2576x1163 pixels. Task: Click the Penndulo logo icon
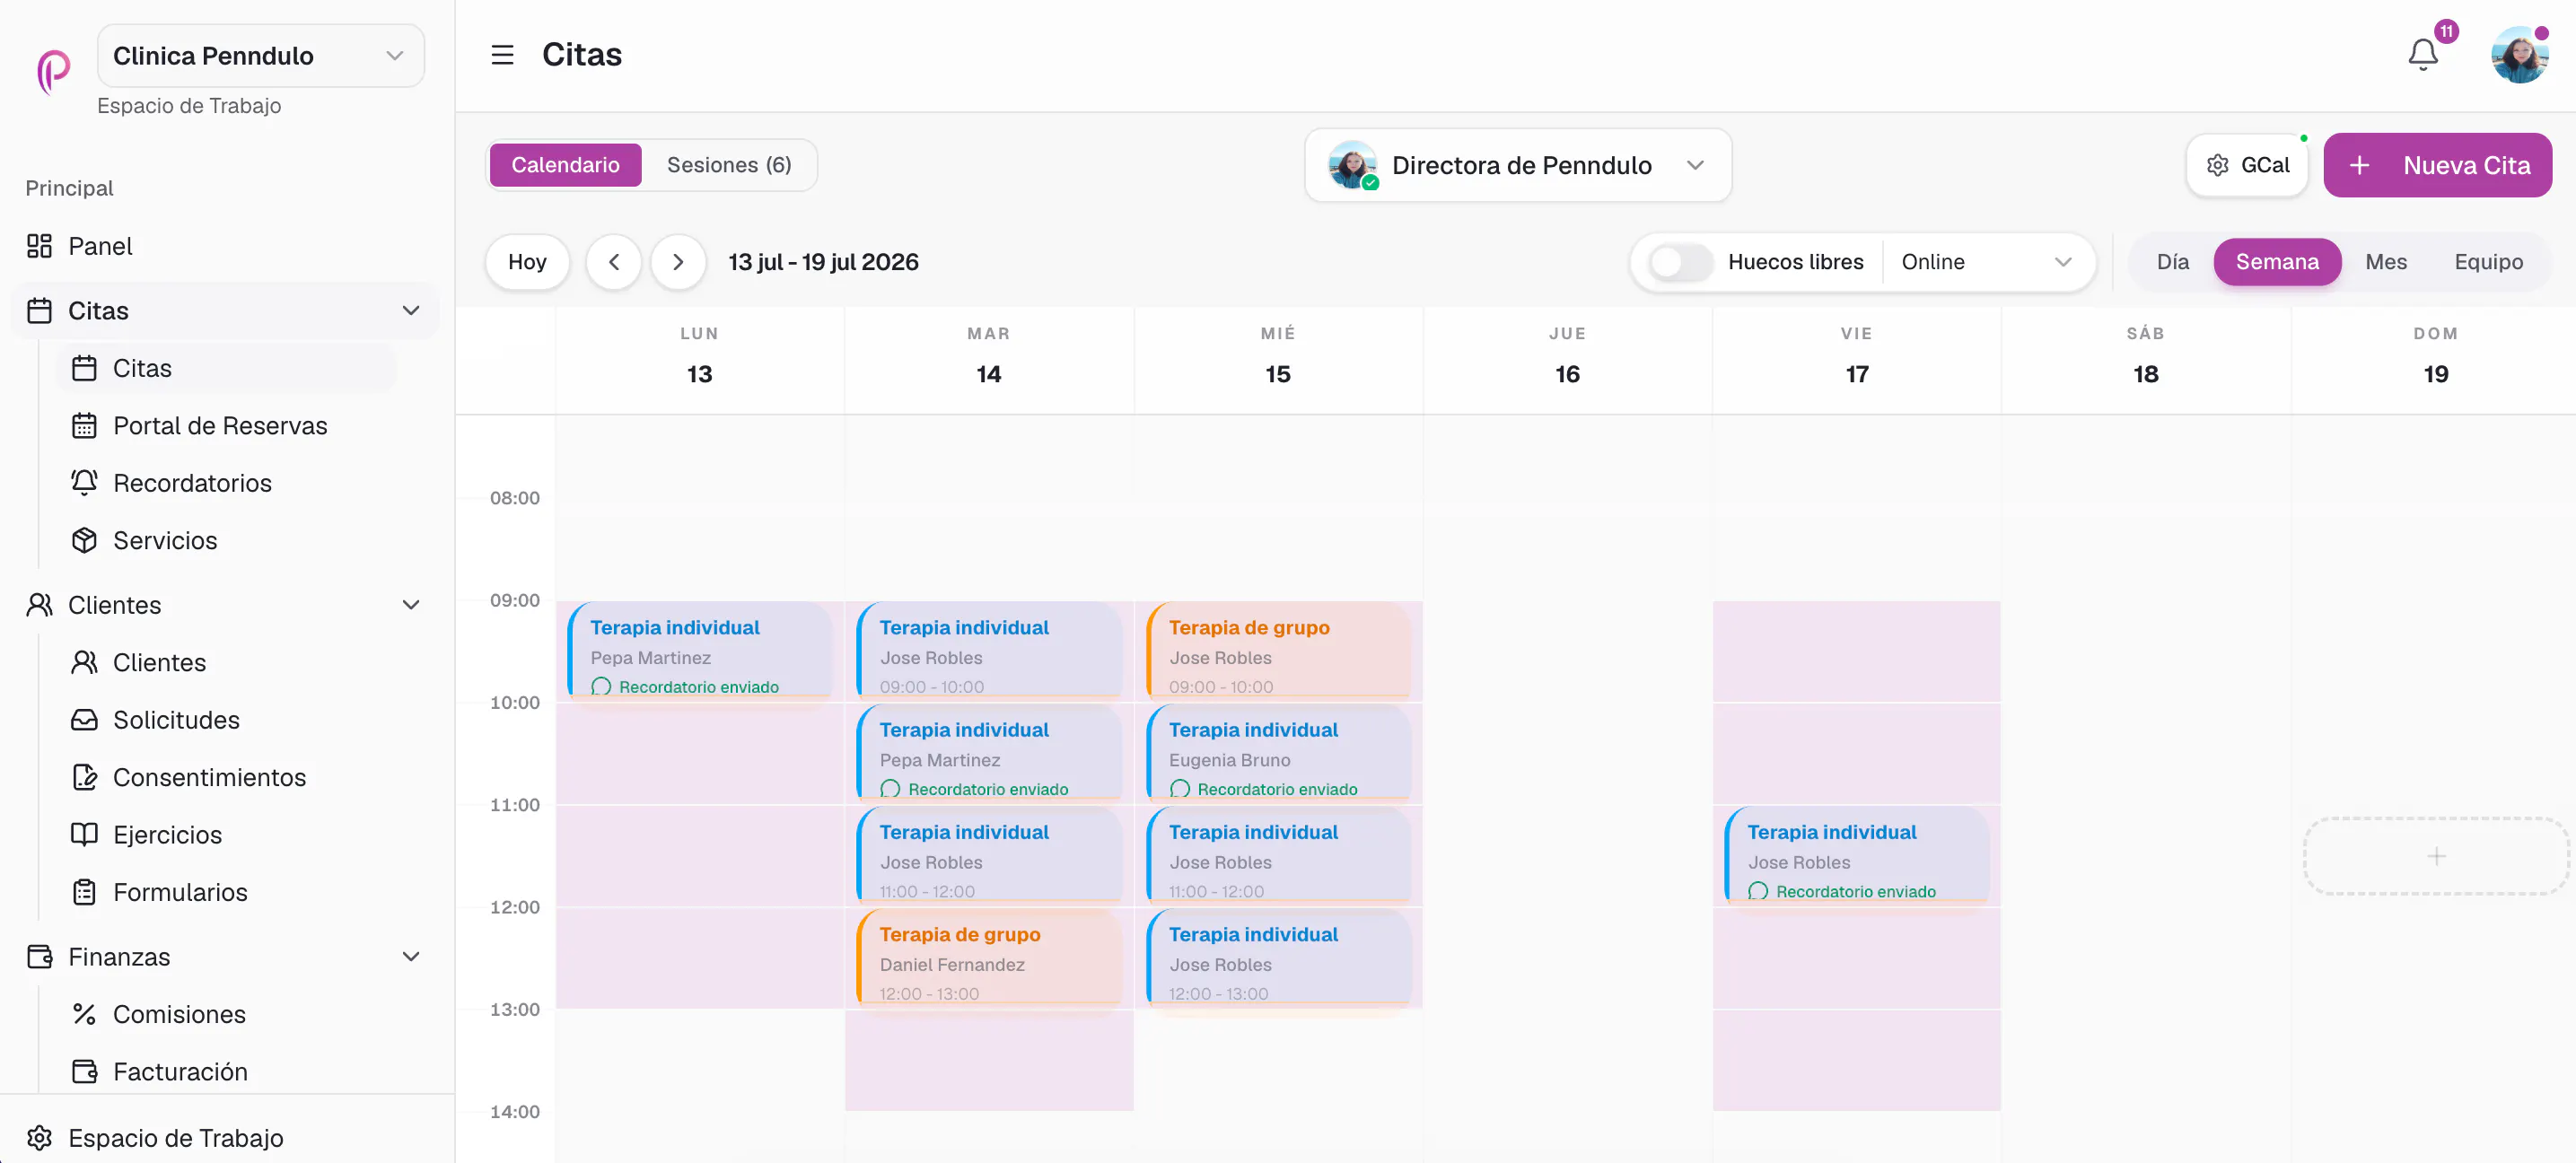click(53, 71)
